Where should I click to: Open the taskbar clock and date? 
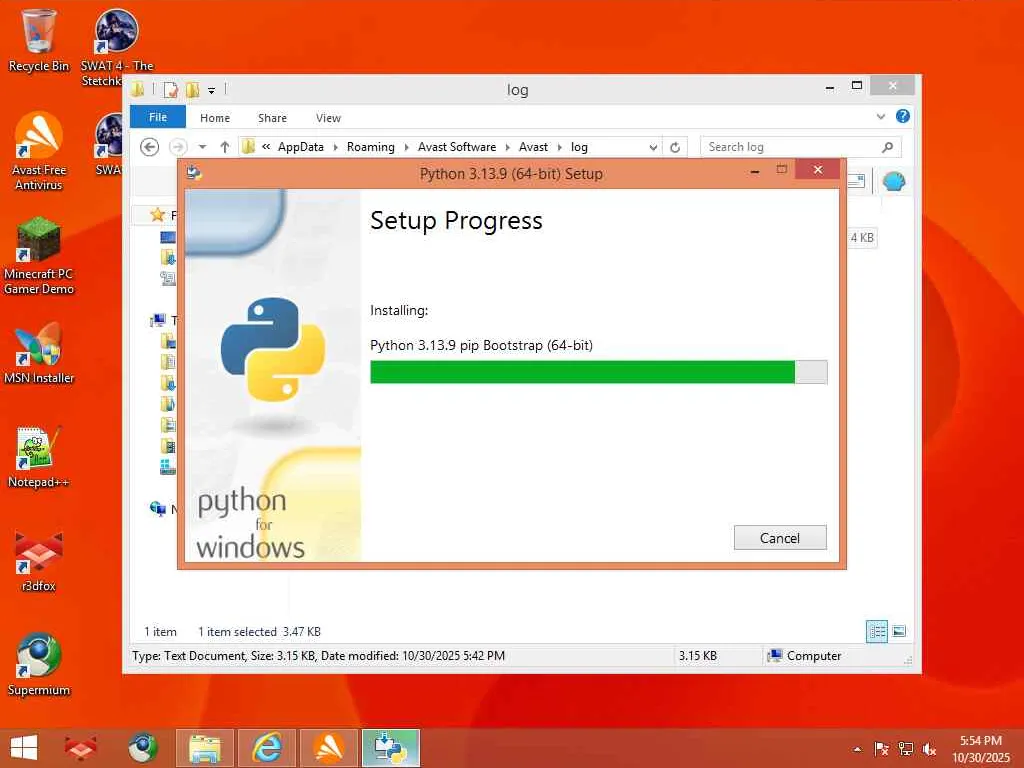click(980, 749)
